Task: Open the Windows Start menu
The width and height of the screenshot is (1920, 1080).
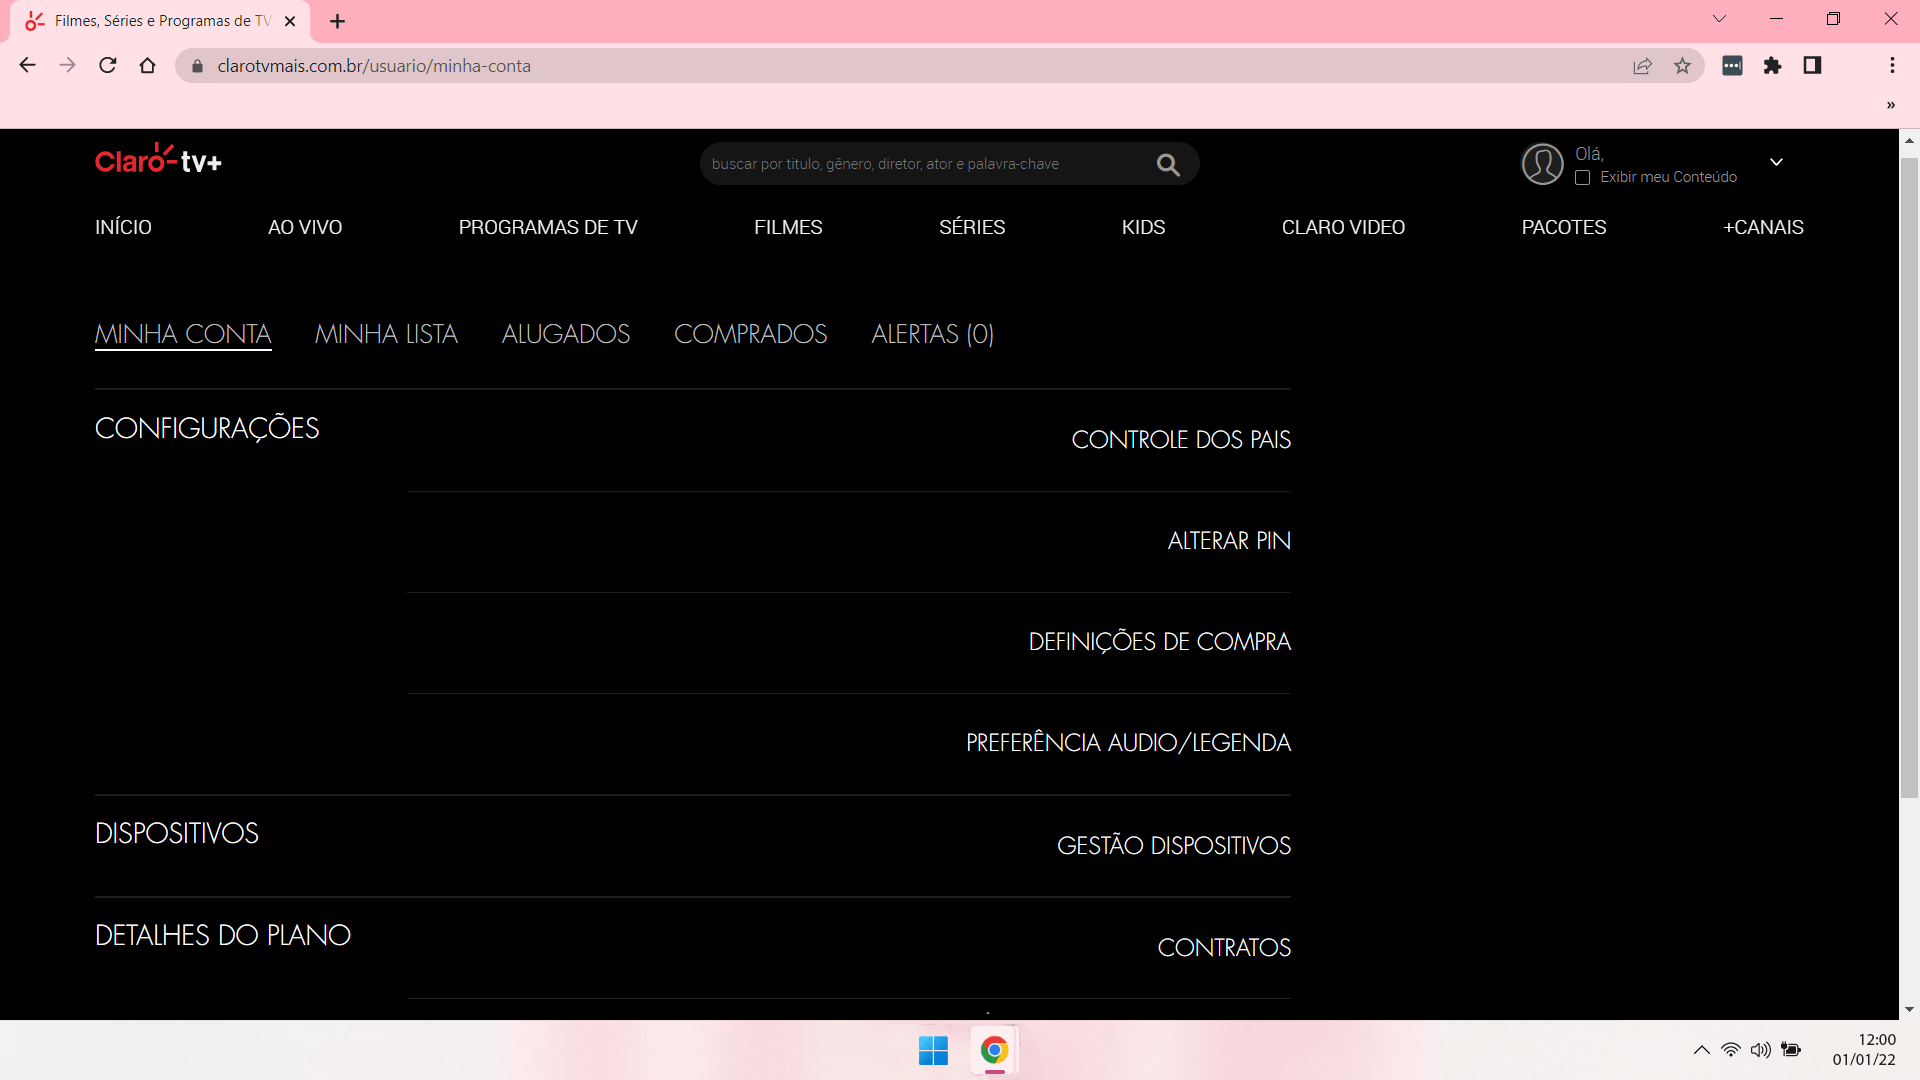Action: (x=933, y=1051)
